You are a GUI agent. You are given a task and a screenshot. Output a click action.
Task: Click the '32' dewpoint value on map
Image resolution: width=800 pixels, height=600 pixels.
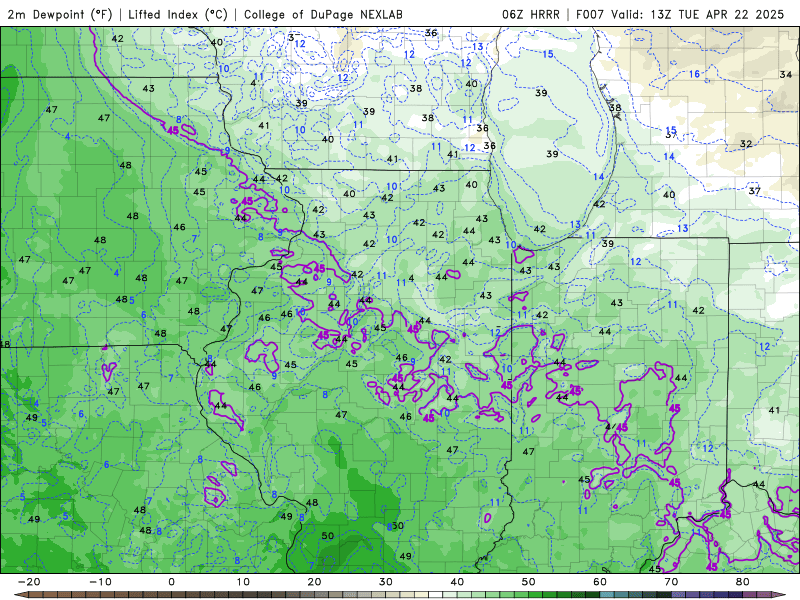pos(746,144)
